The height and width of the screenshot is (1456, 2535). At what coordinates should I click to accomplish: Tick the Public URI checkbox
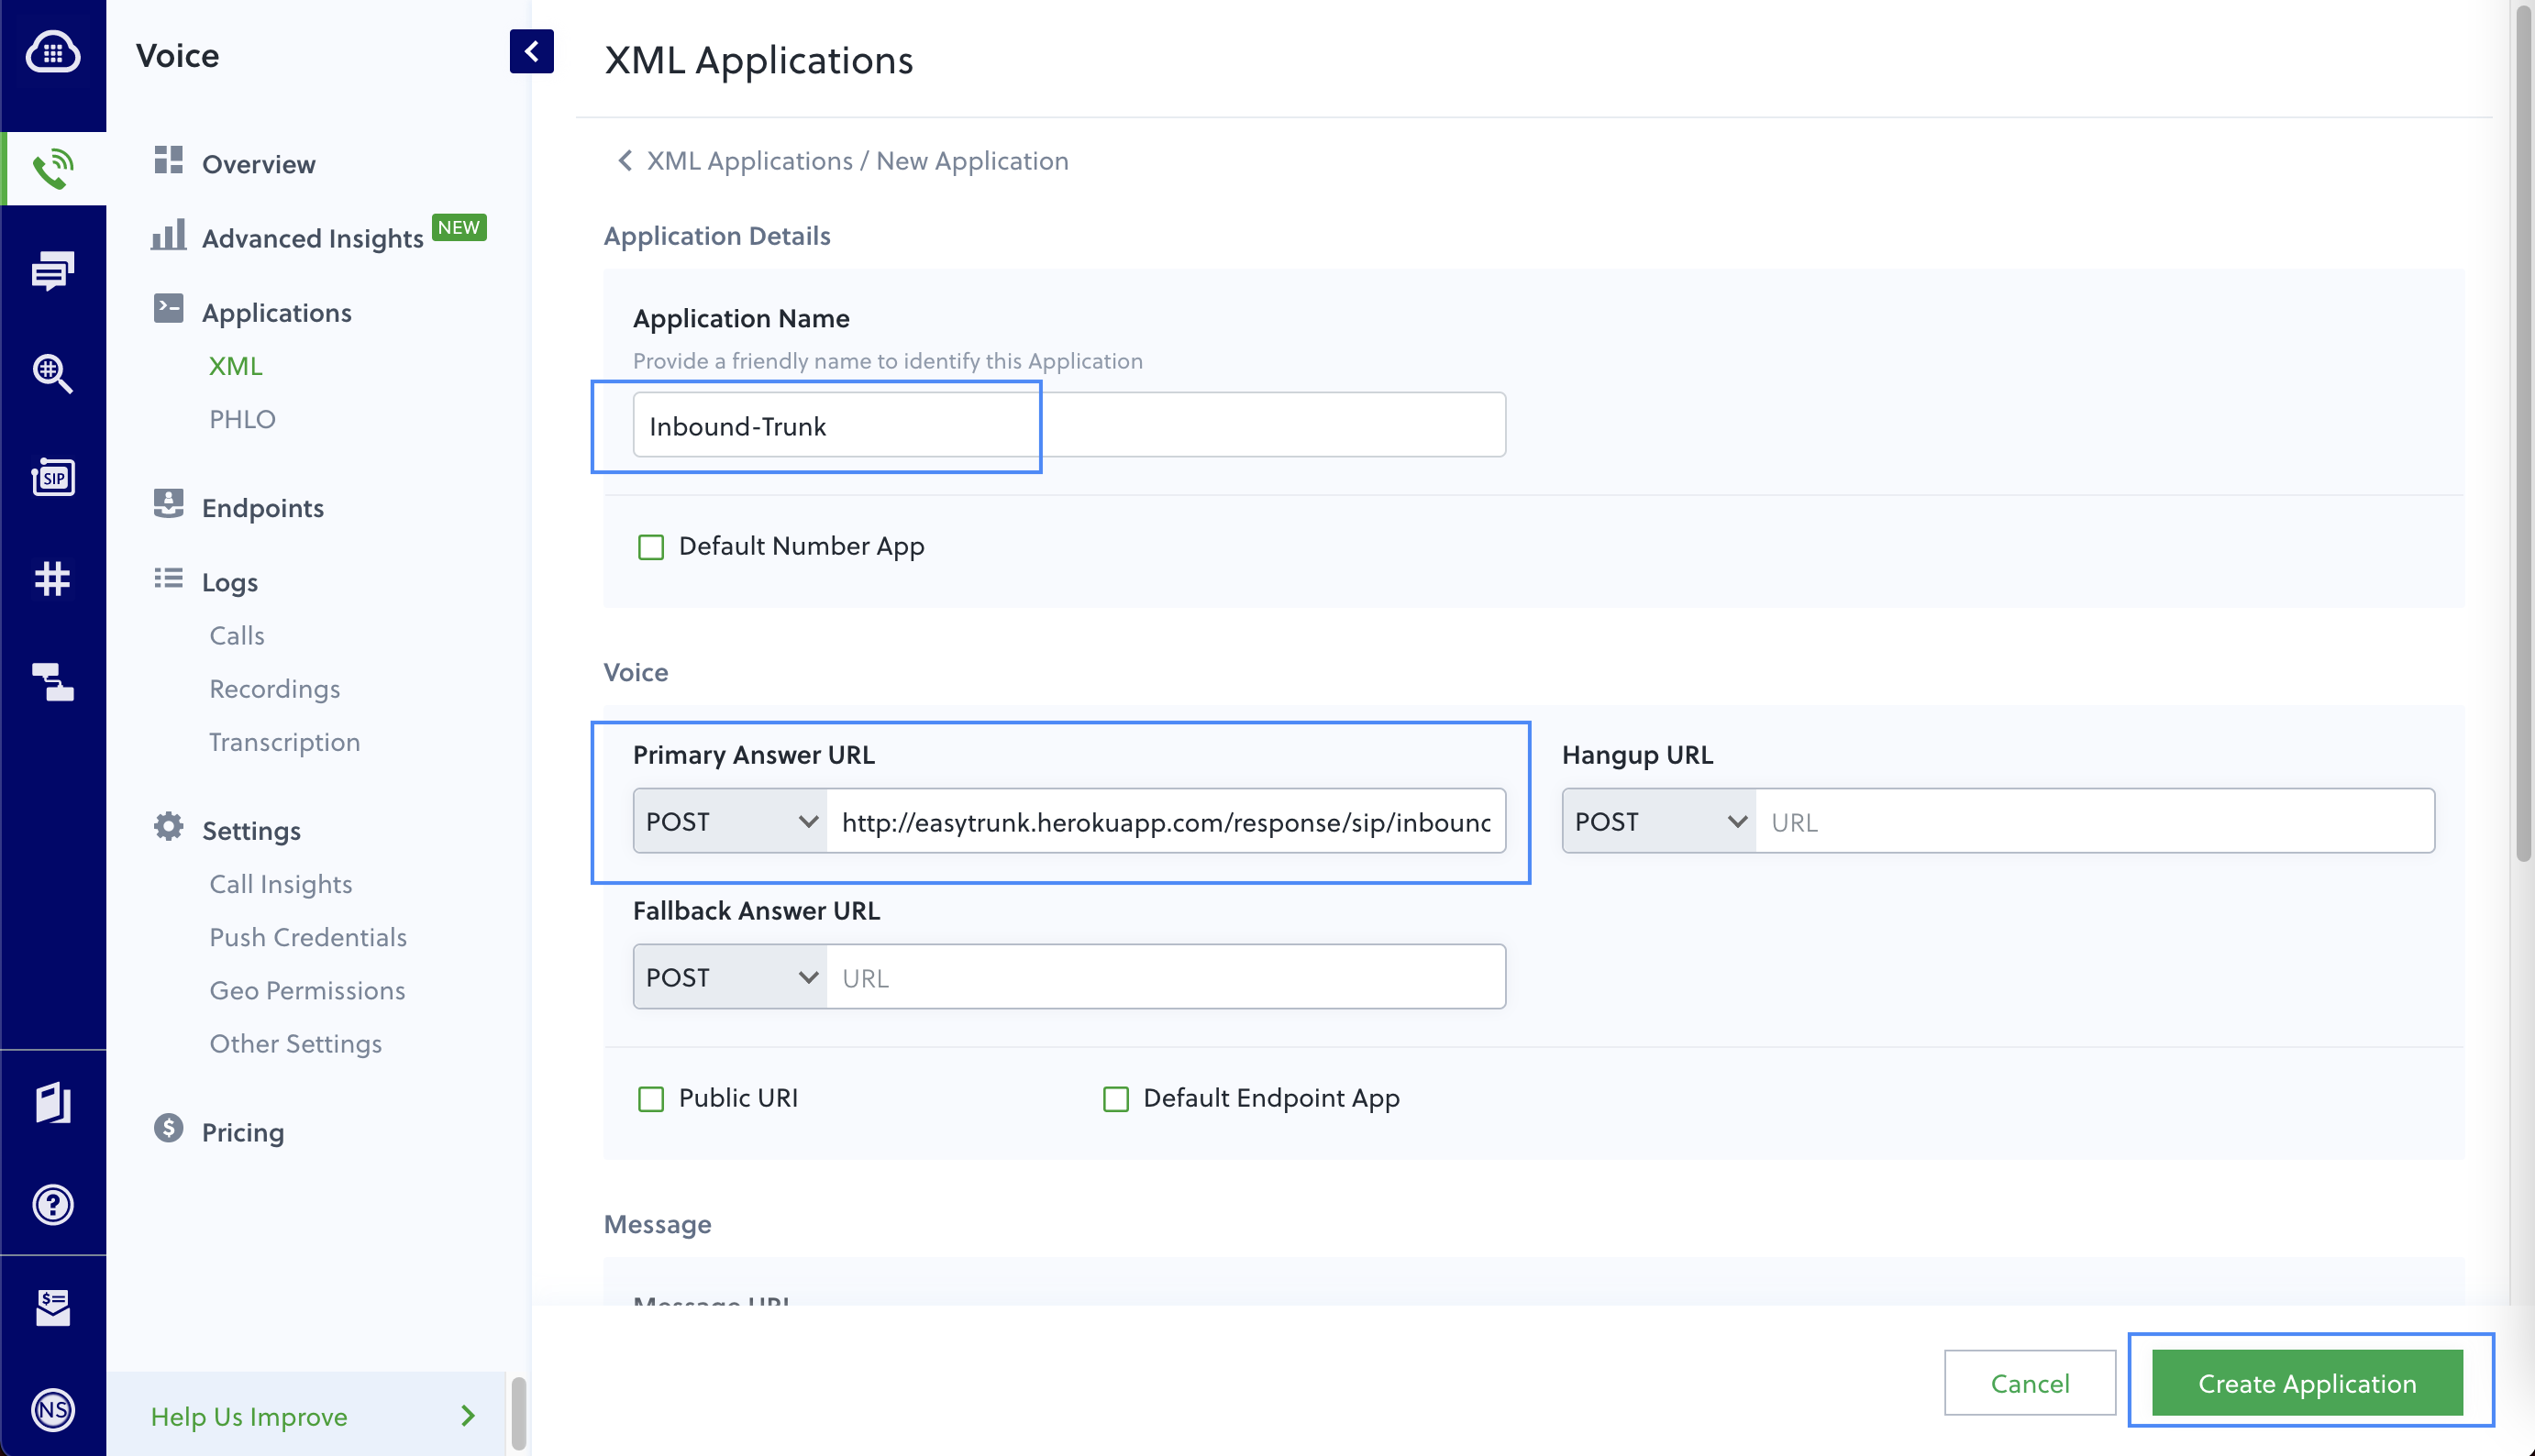(x=651, y=1099)
